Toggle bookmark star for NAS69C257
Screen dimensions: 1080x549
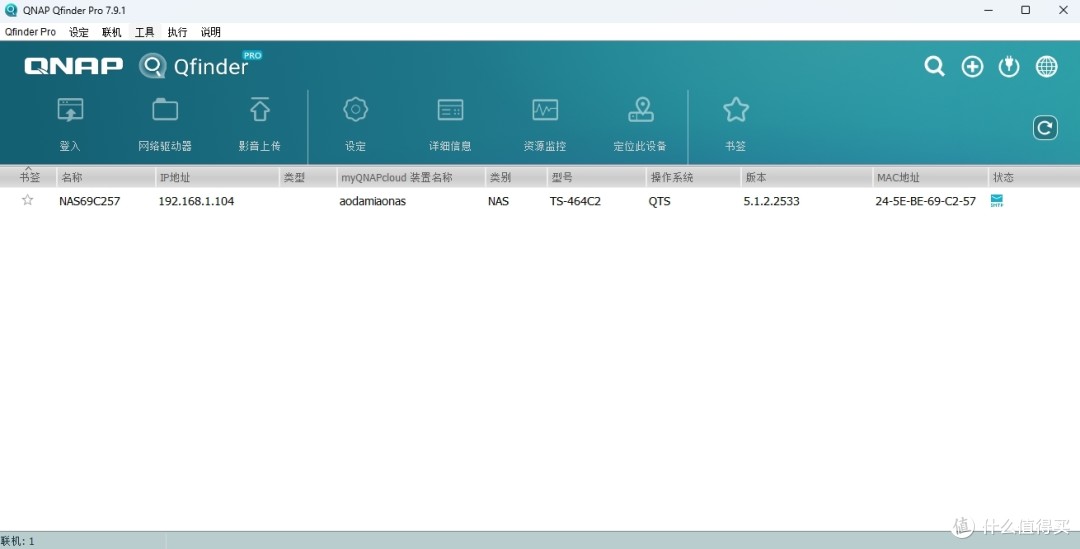point(28,200)
